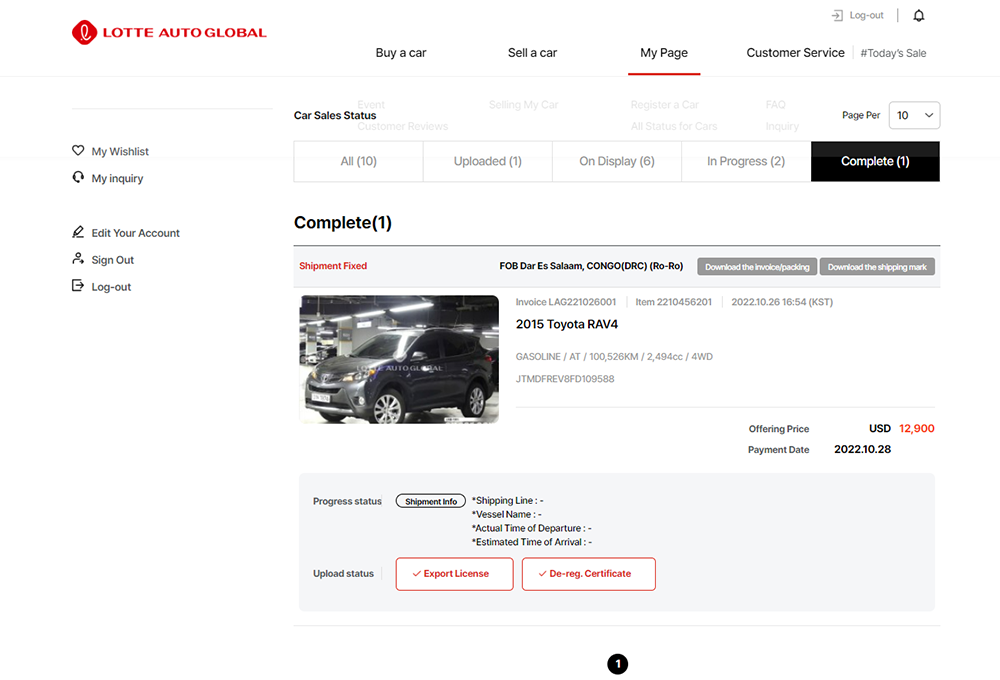This screenshot has height=680, width=1000.
Task: Switch to the Uploaded (1) tab
Action: [488, 161]
